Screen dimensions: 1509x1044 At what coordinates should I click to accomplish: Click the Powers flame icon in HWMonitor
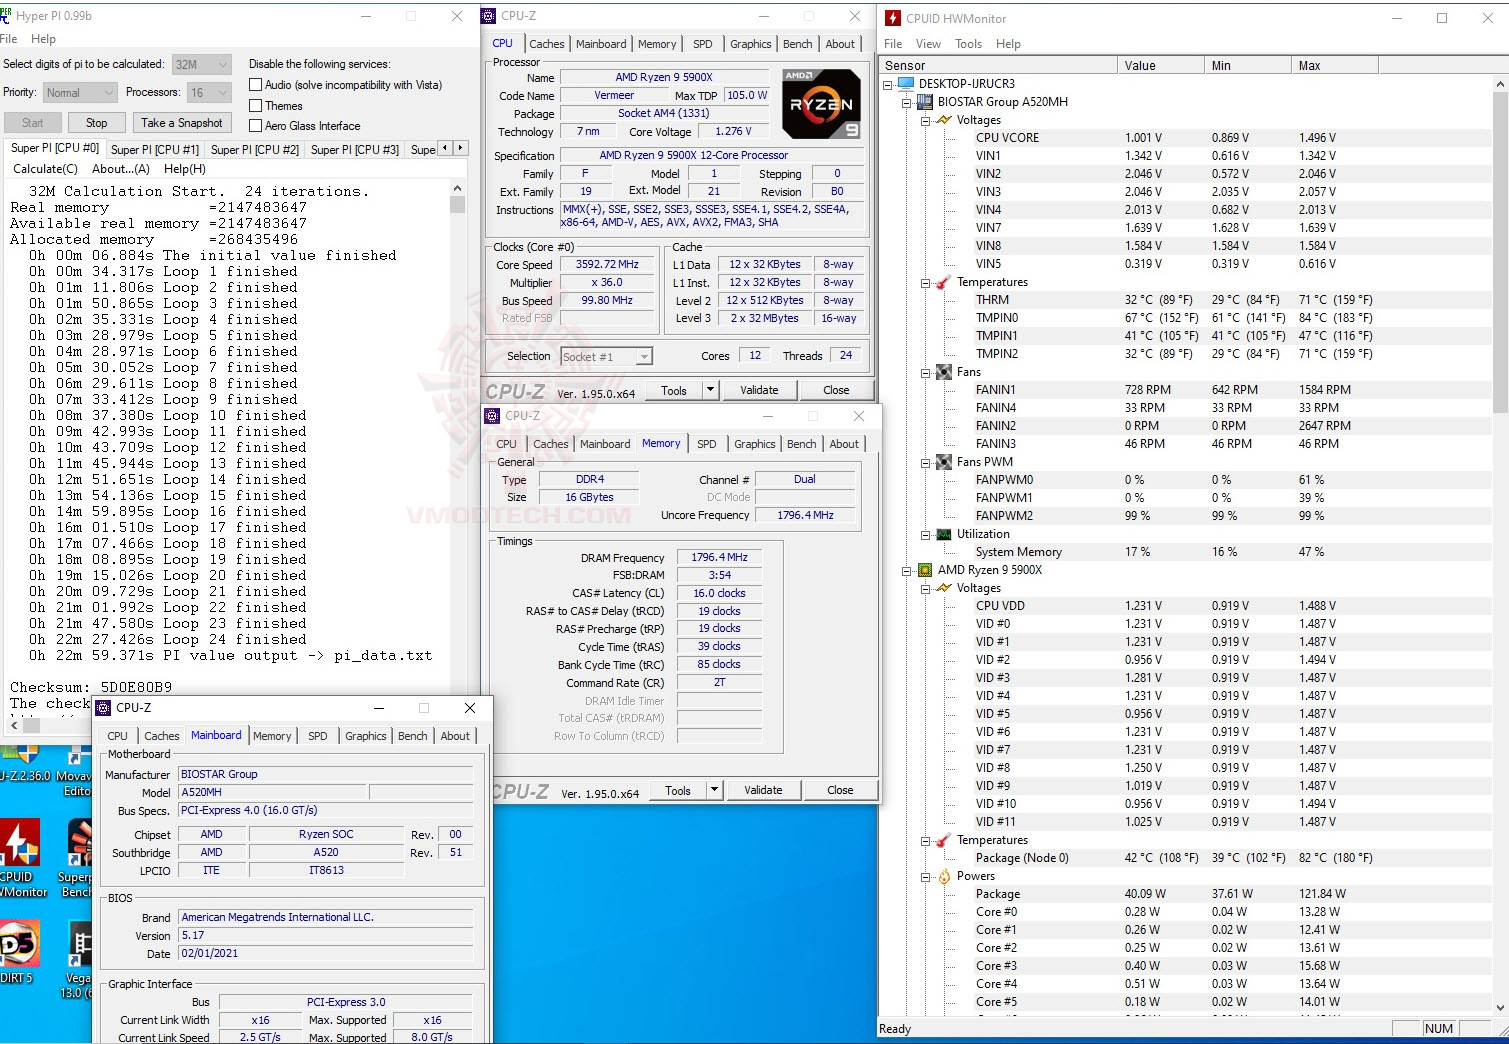[943, 876]
